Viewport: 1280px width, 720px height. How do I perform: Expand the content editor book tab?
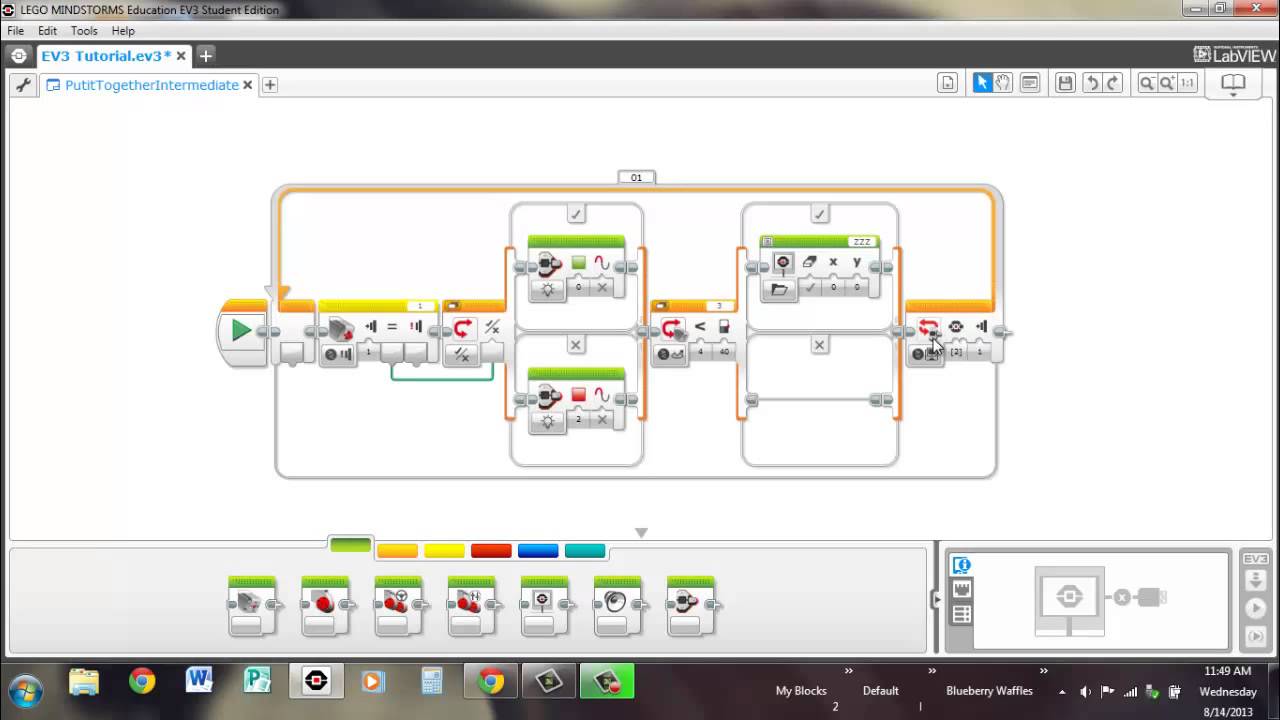click(1233, 85)
